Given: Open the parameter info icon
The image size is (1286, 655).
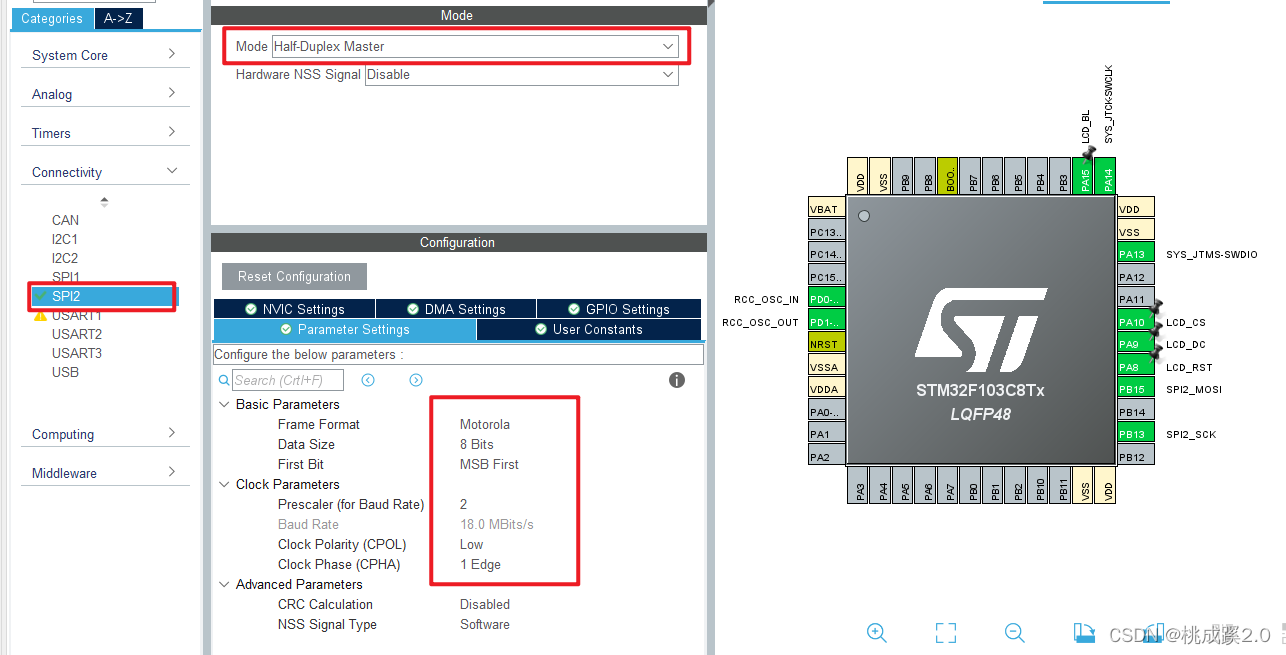Looking at the screenshot, I should pos(677,380).
